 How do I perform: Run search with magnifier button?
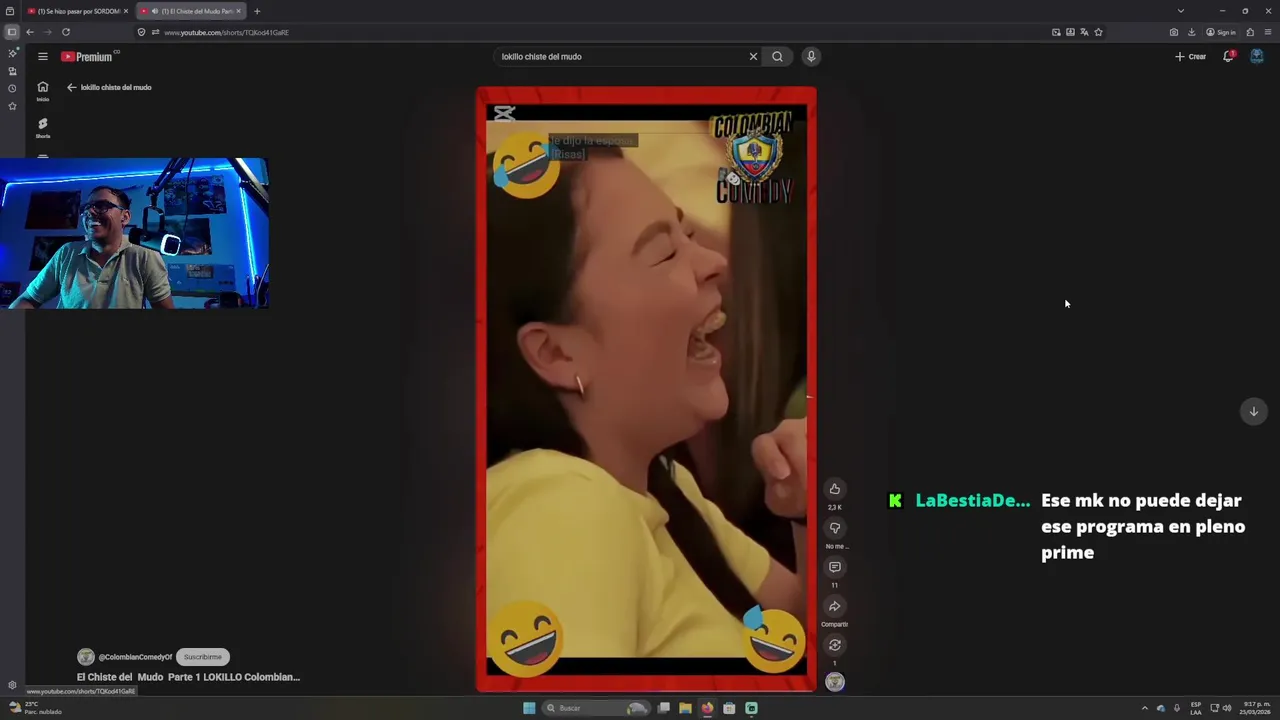click(x=777, y=56)
